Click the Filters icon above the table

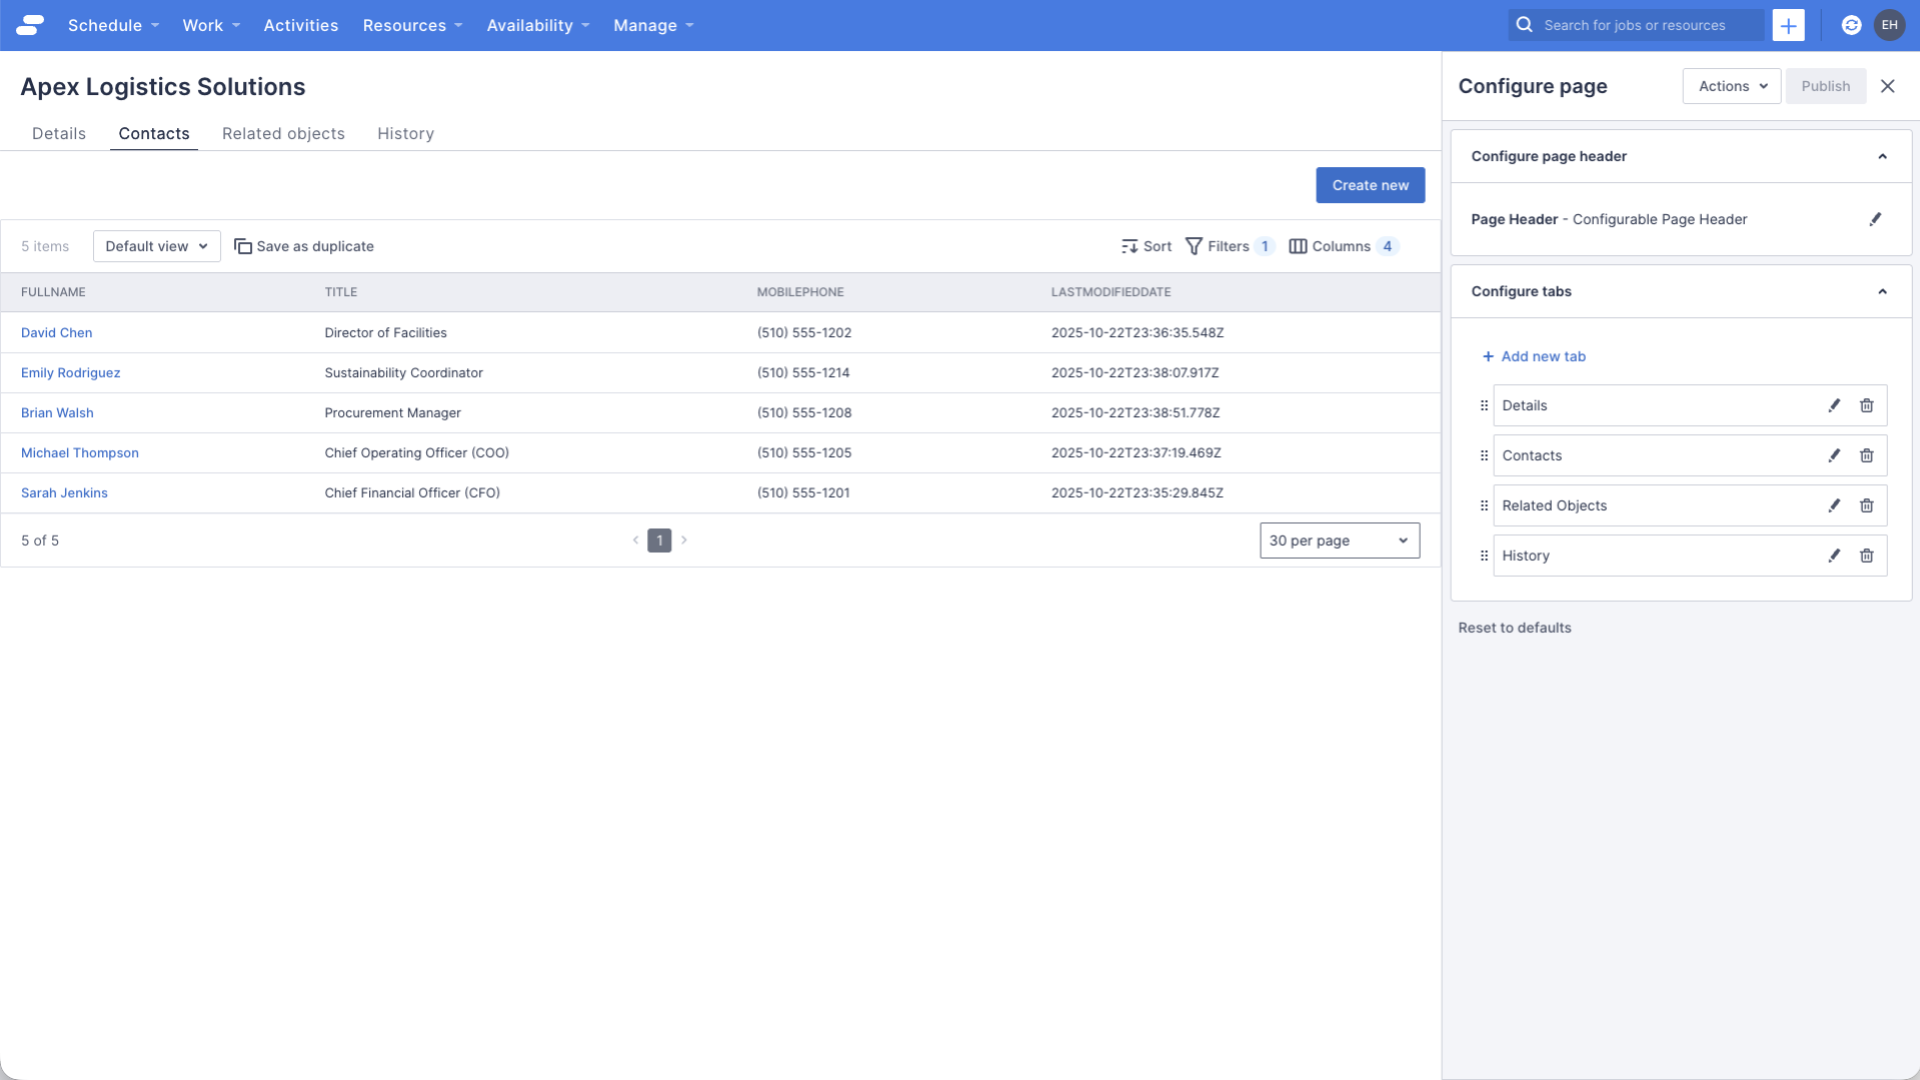[1195, 246]
